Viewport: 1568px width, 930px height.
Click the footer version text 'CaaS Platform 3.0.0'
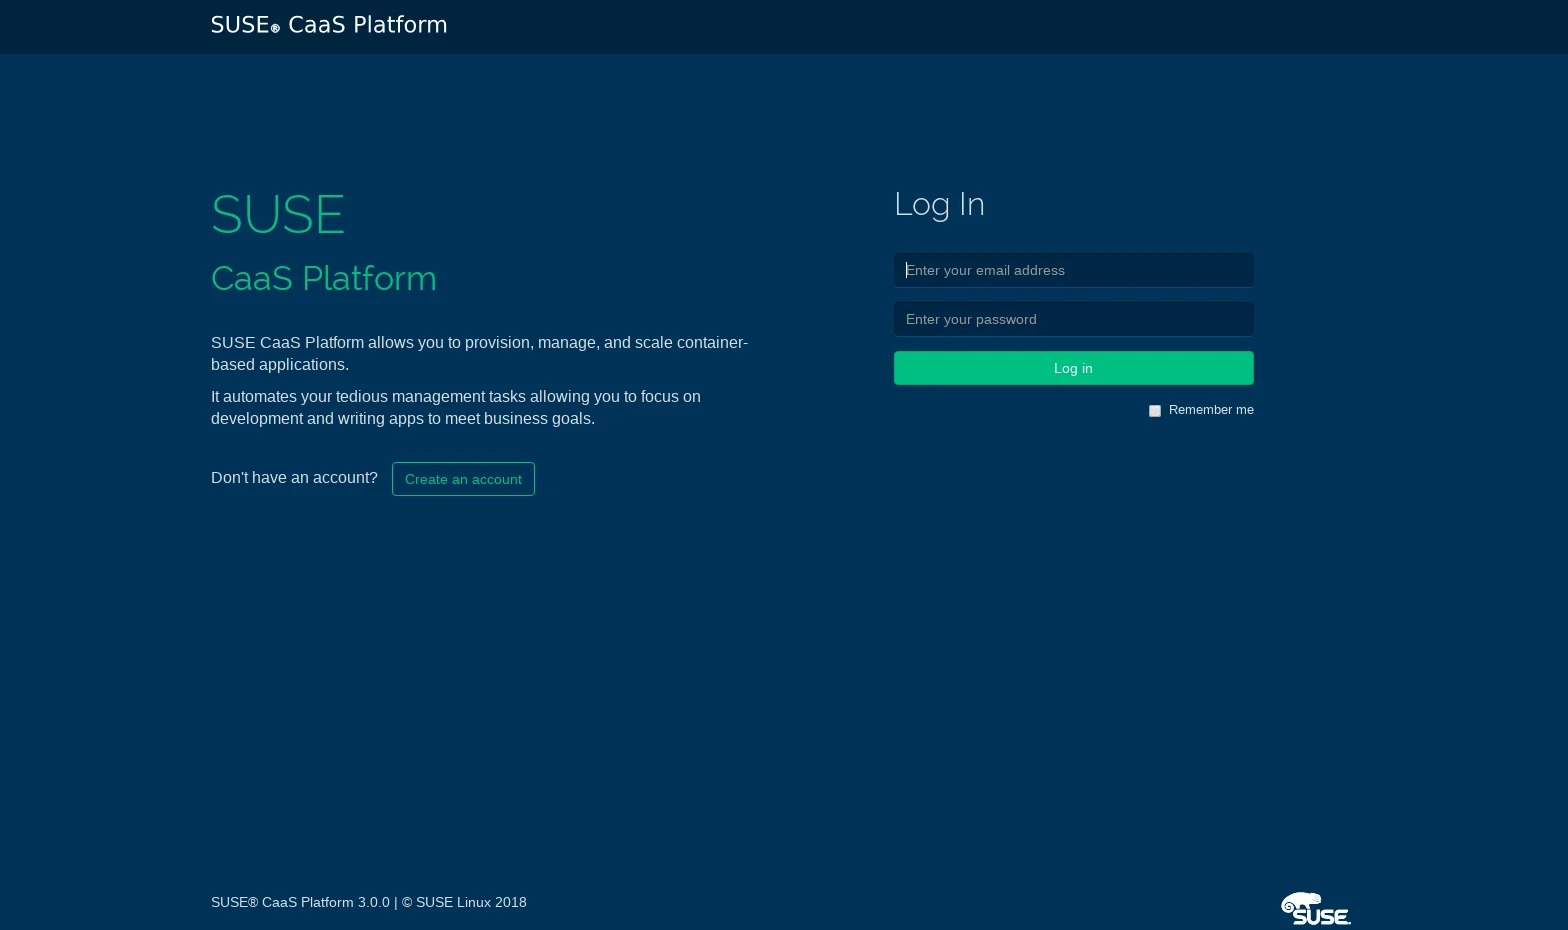[325, 902]
